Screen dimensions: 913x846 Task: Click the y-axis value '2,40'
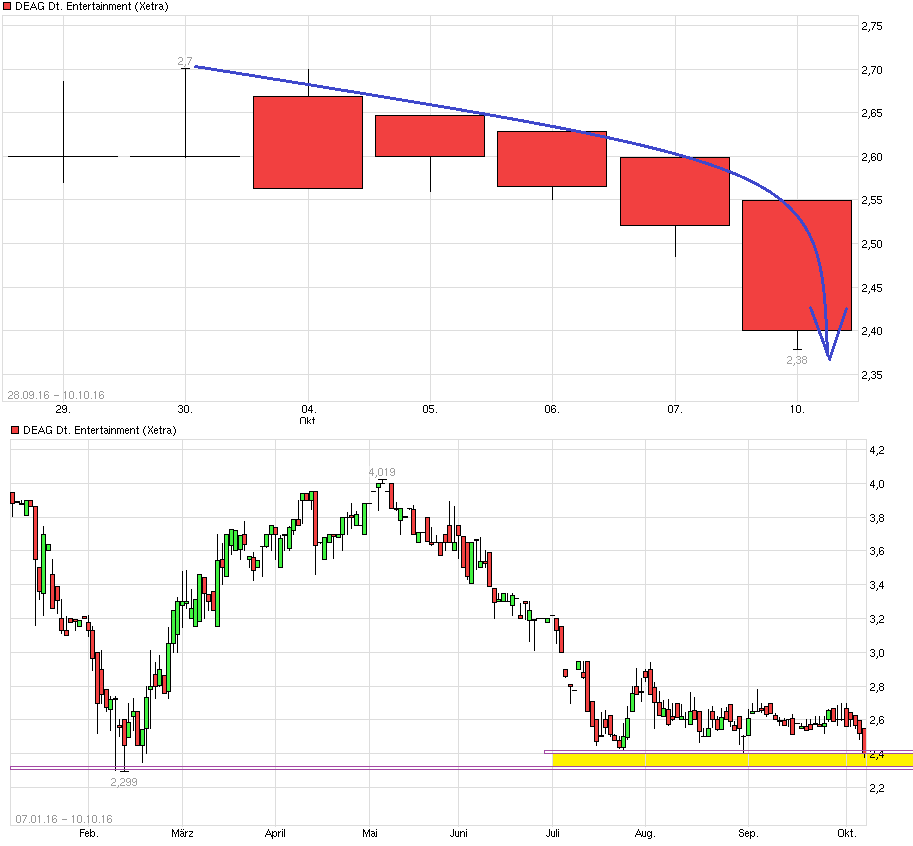coord(872,331)
